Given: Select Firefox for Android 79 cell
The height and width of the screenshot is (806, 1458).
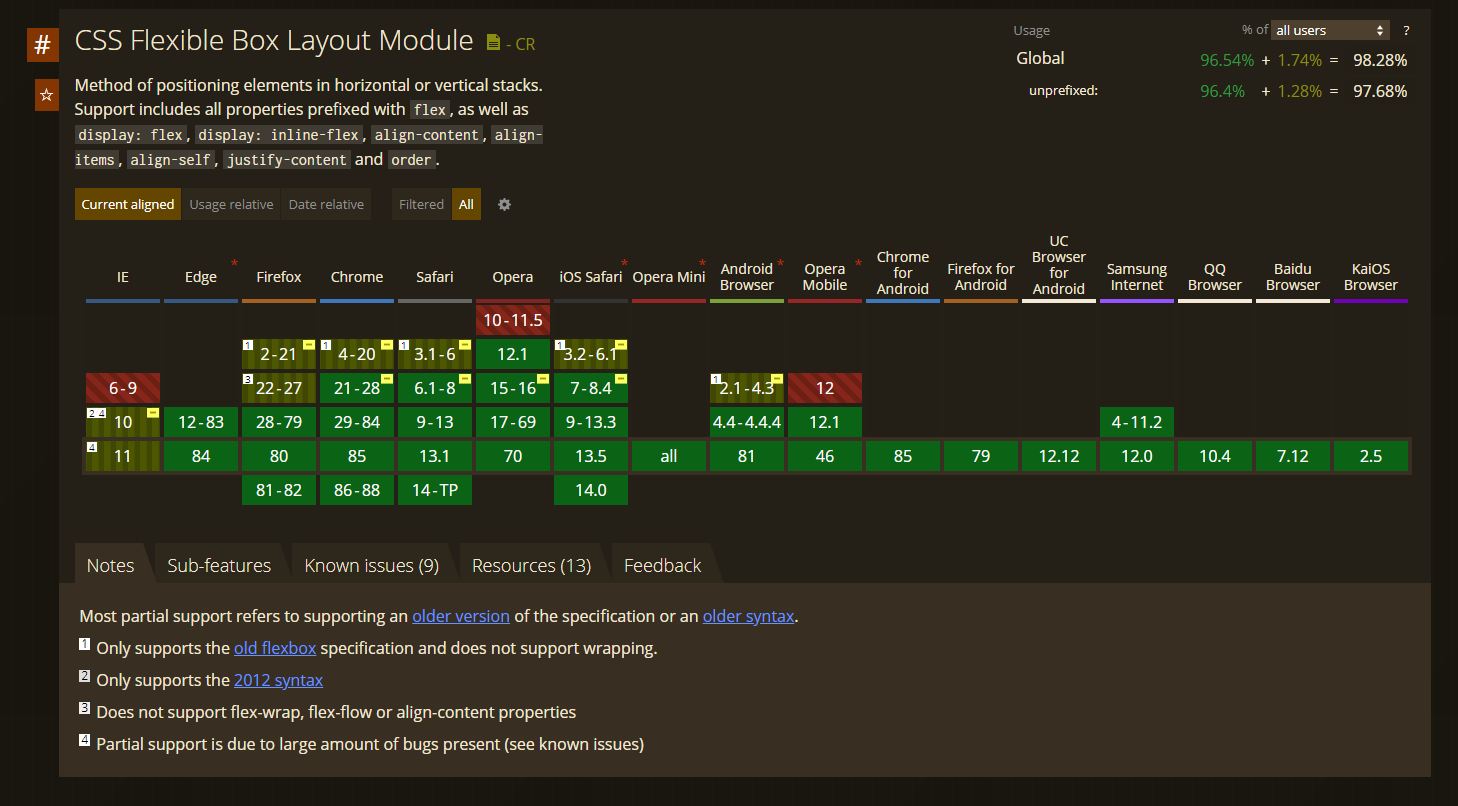Looking at the screenshot, I should (981, 456).
